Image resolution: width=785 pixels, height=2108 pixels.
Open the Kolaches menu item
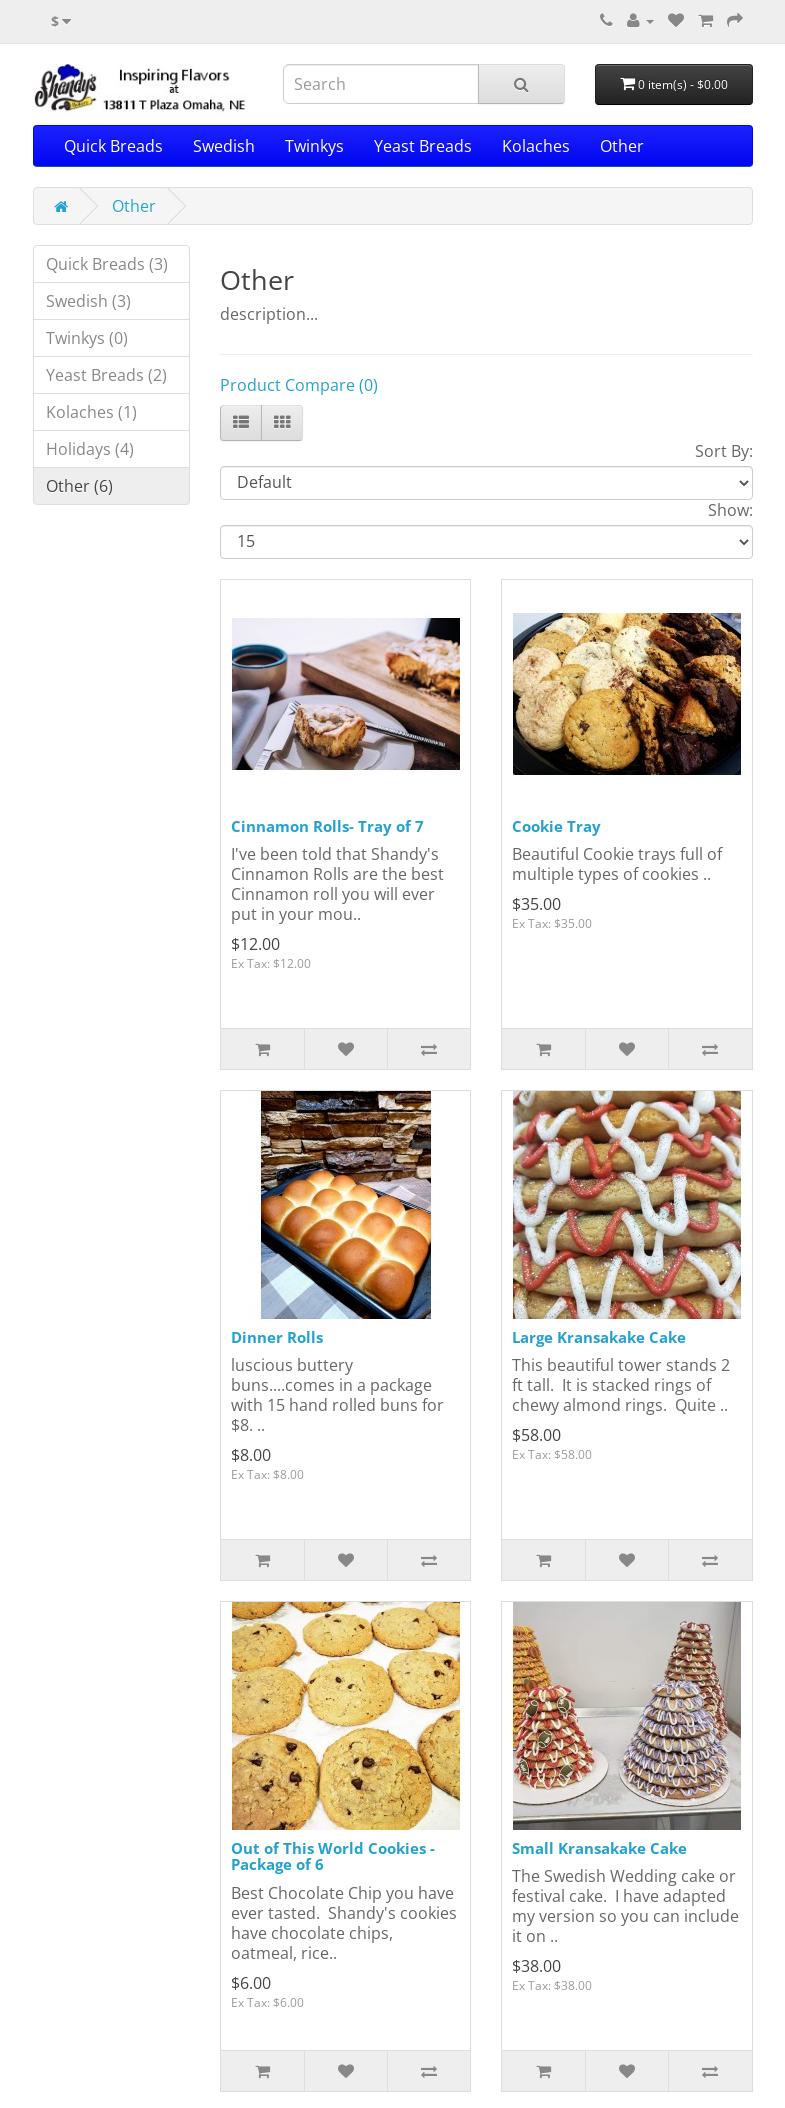pos(536,146)
